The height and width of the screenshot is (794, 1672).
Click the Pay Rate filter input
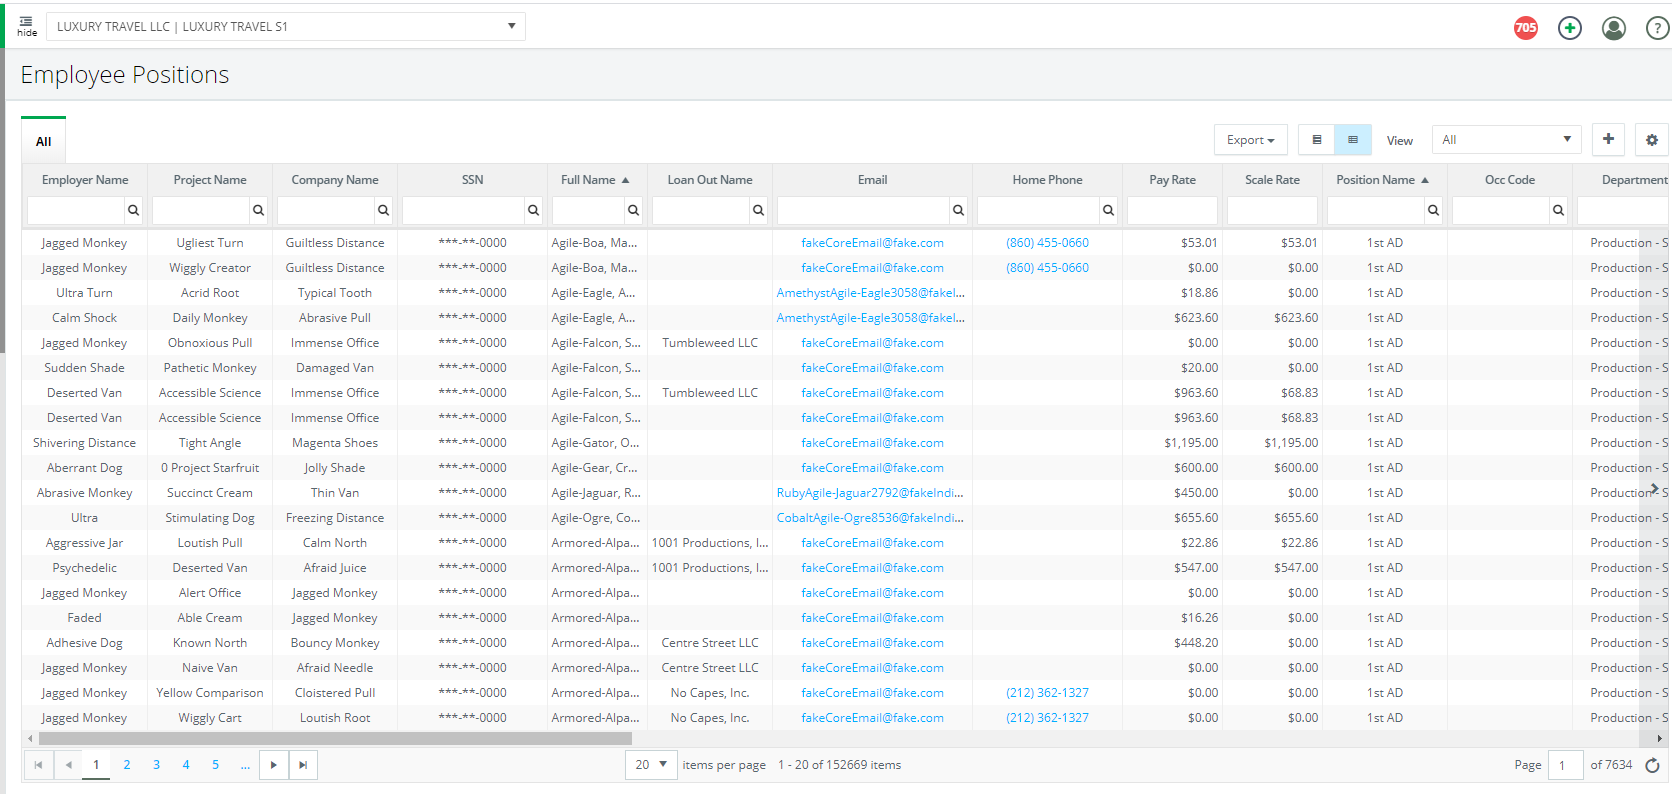point(1172,210)
